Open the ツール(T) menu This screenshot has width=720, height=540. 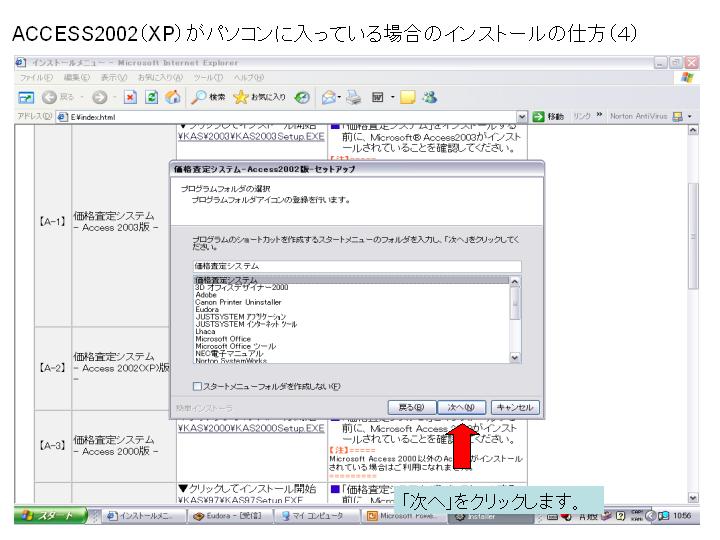(208, 78)
